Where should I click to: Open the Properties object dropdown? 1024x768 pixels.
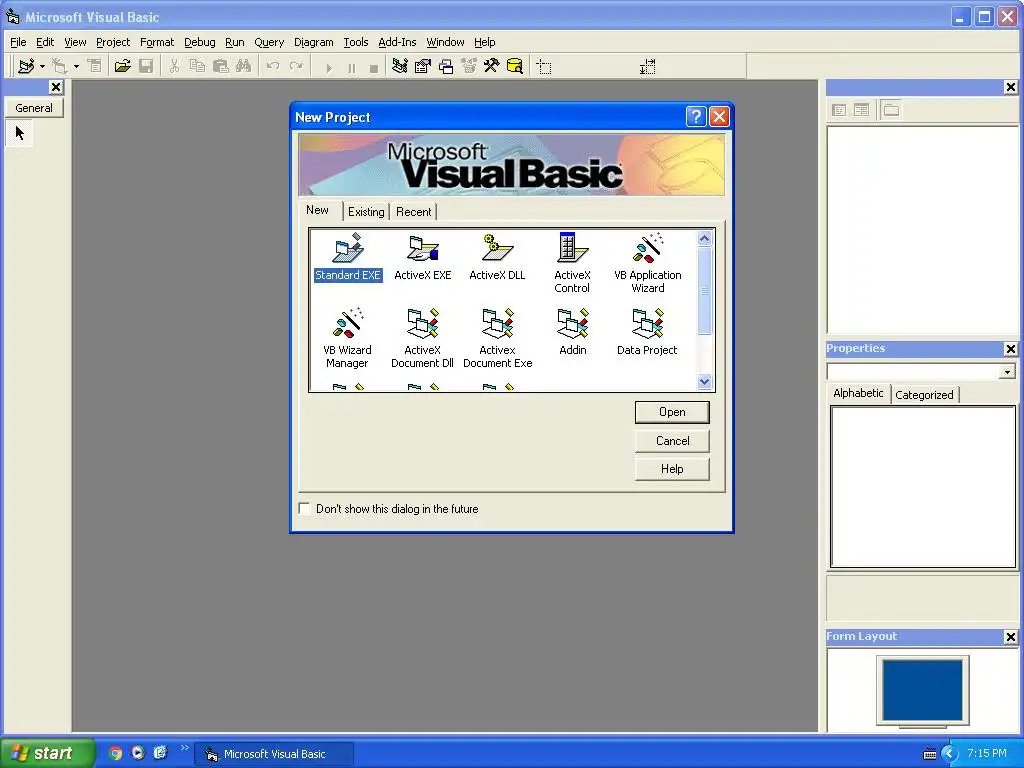[1007, 372]
